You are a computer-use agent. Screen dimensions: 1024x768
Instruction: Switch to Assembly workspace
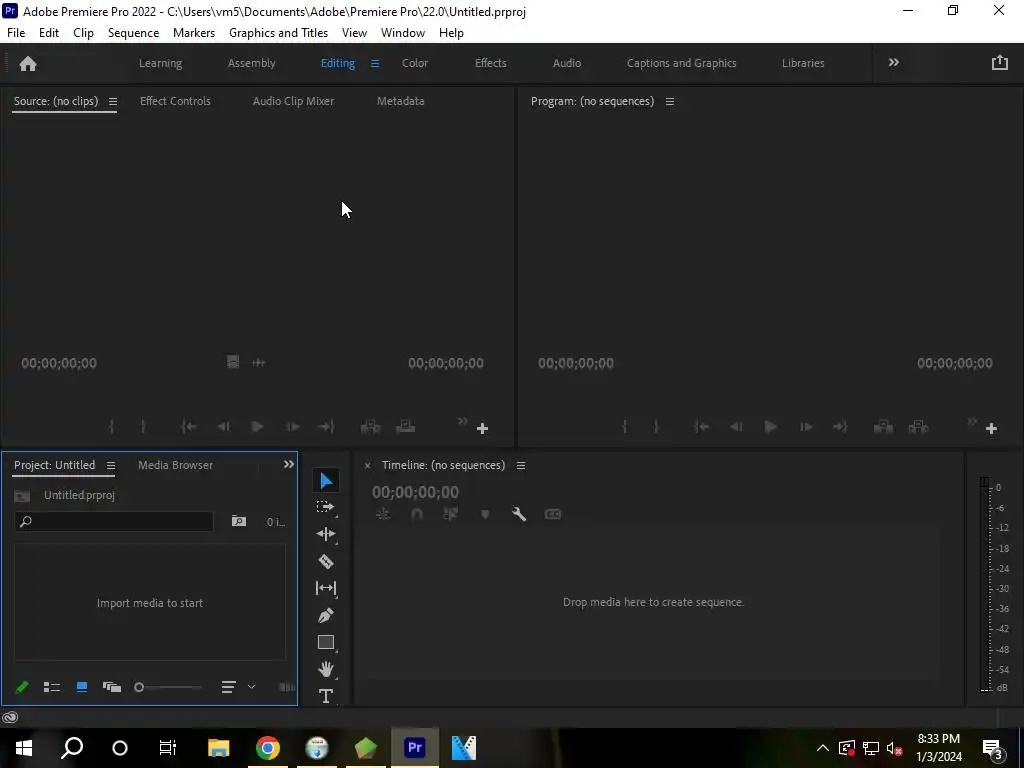click(251, 63)
